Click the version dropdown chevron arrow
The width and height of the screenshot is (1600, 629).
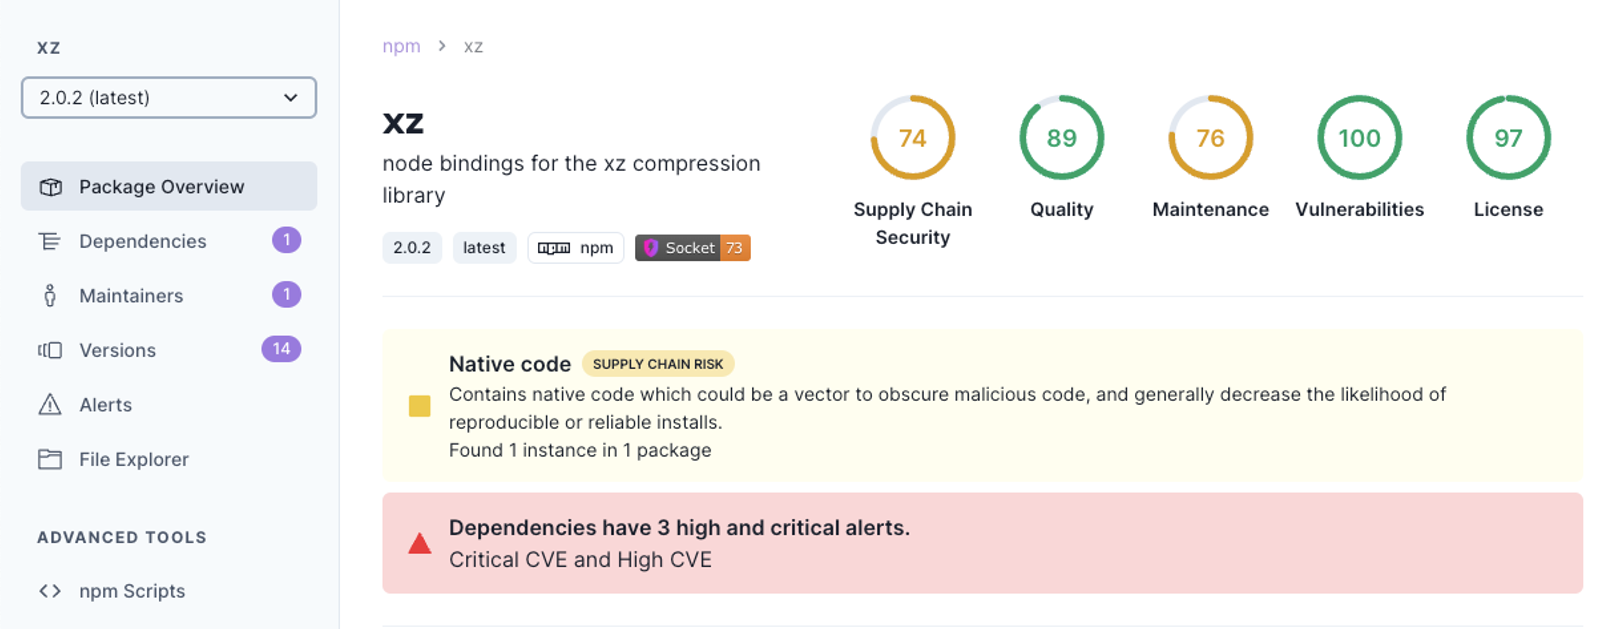tap(290, 98)
